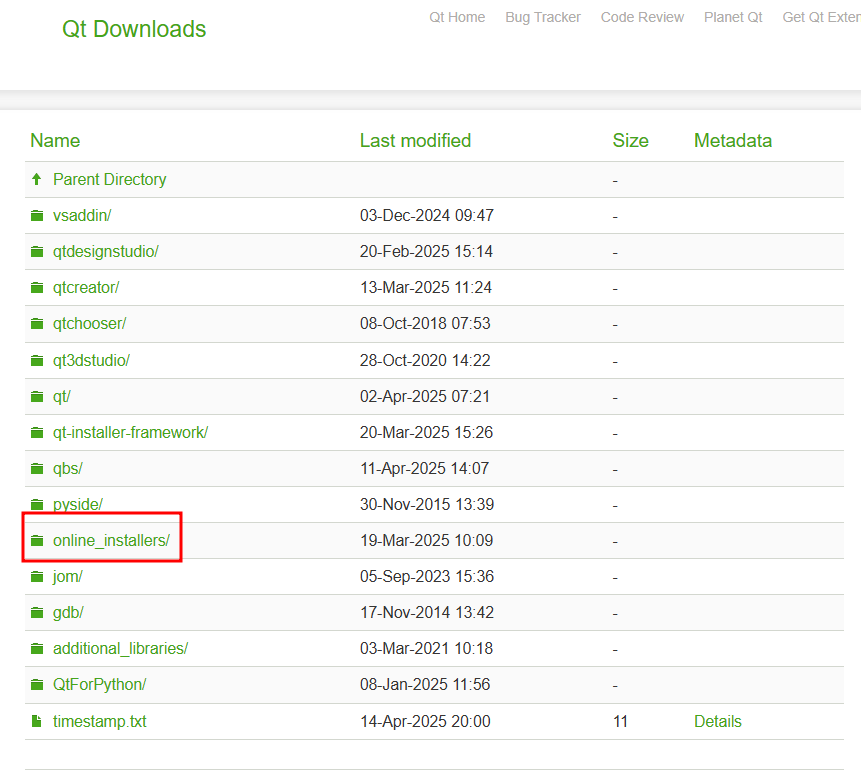This screenshot has width=861, height=779.
Task: Click the Qt Downloads page title
Action: coord(134,29)
